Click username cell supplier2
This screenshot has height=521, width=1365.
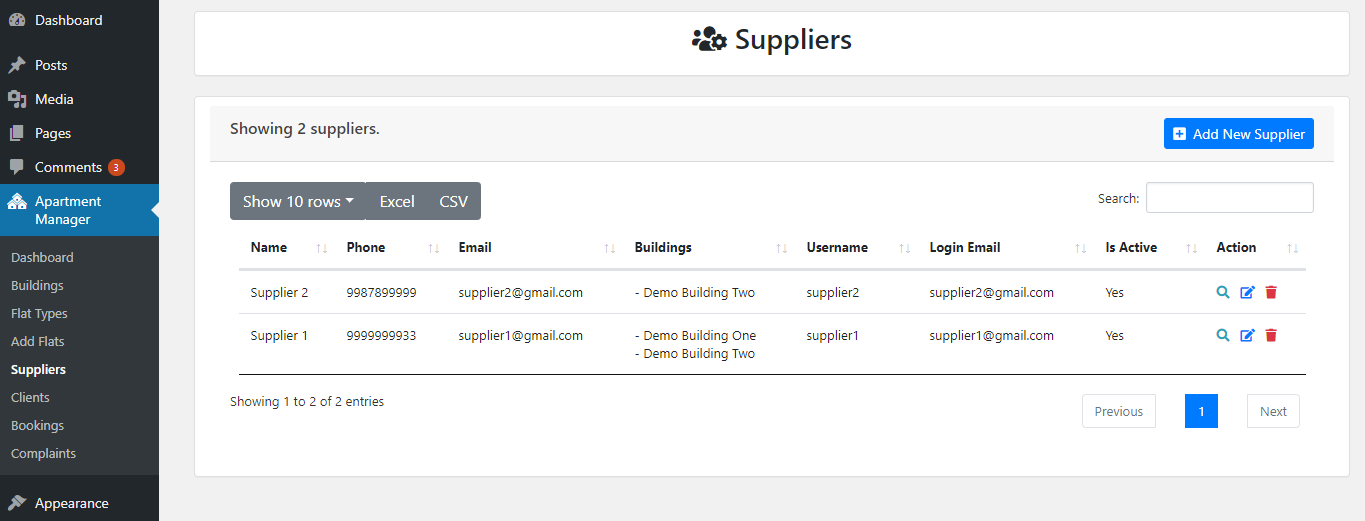pos(833,292)
